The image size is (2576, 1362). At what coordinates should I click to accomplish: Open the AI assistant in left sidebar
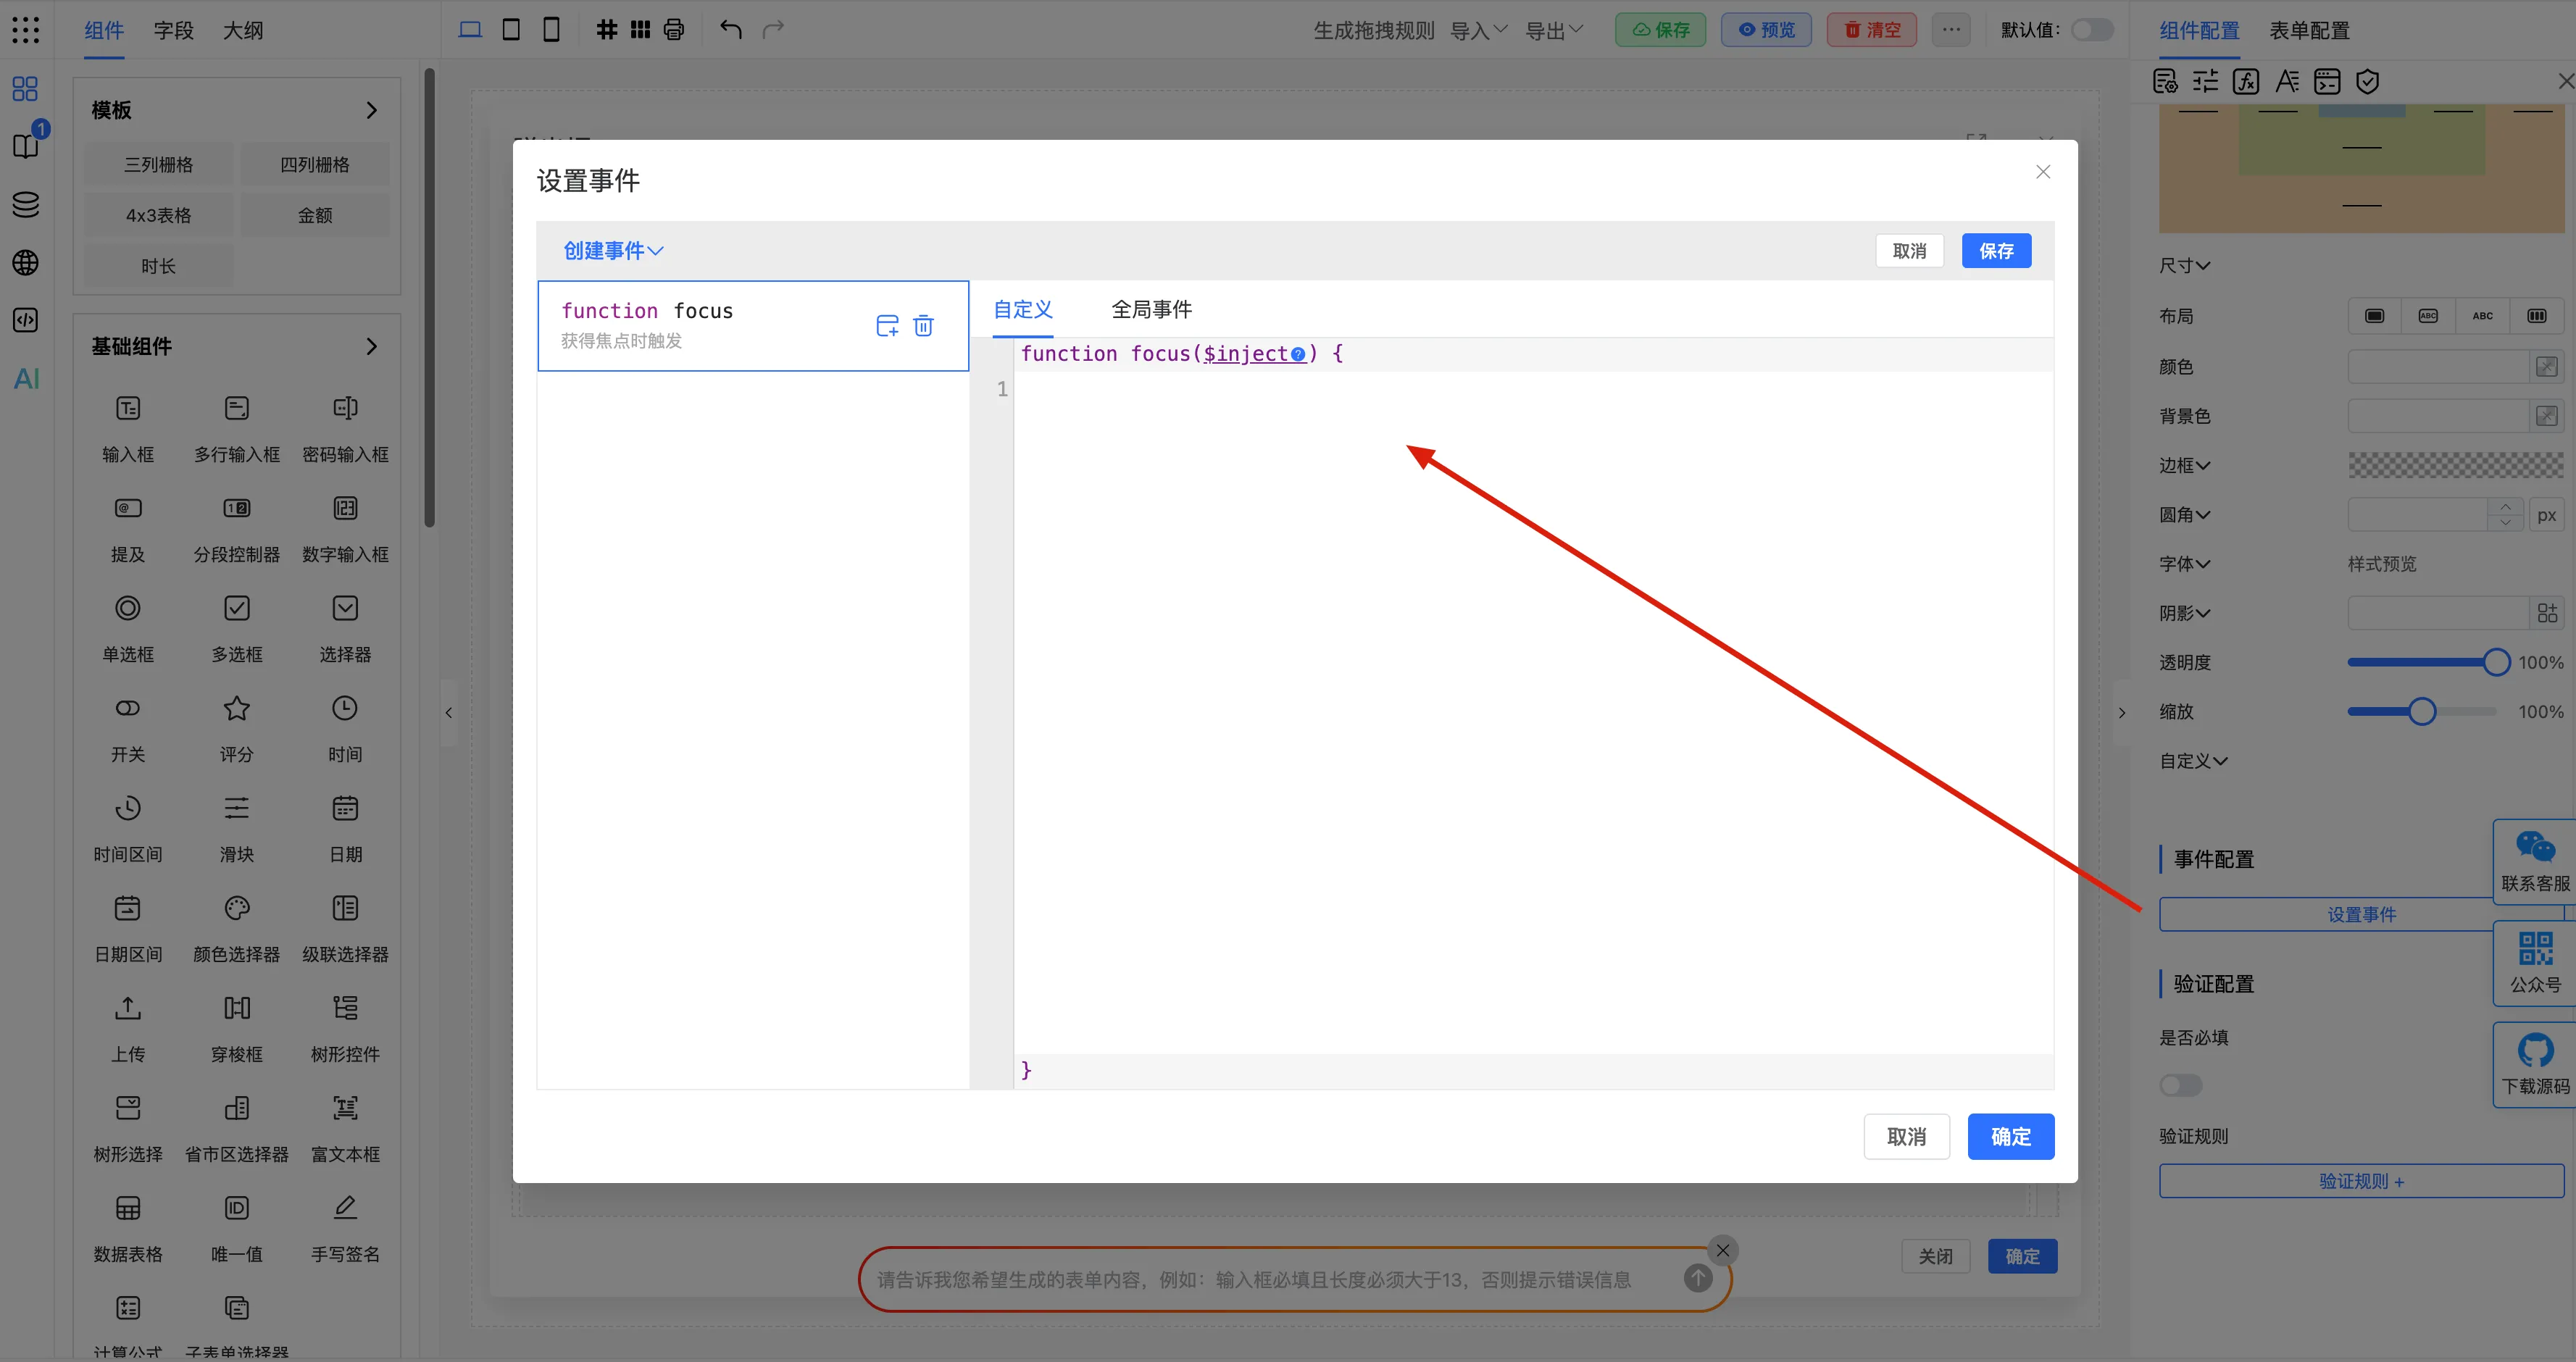pos(26,379)
